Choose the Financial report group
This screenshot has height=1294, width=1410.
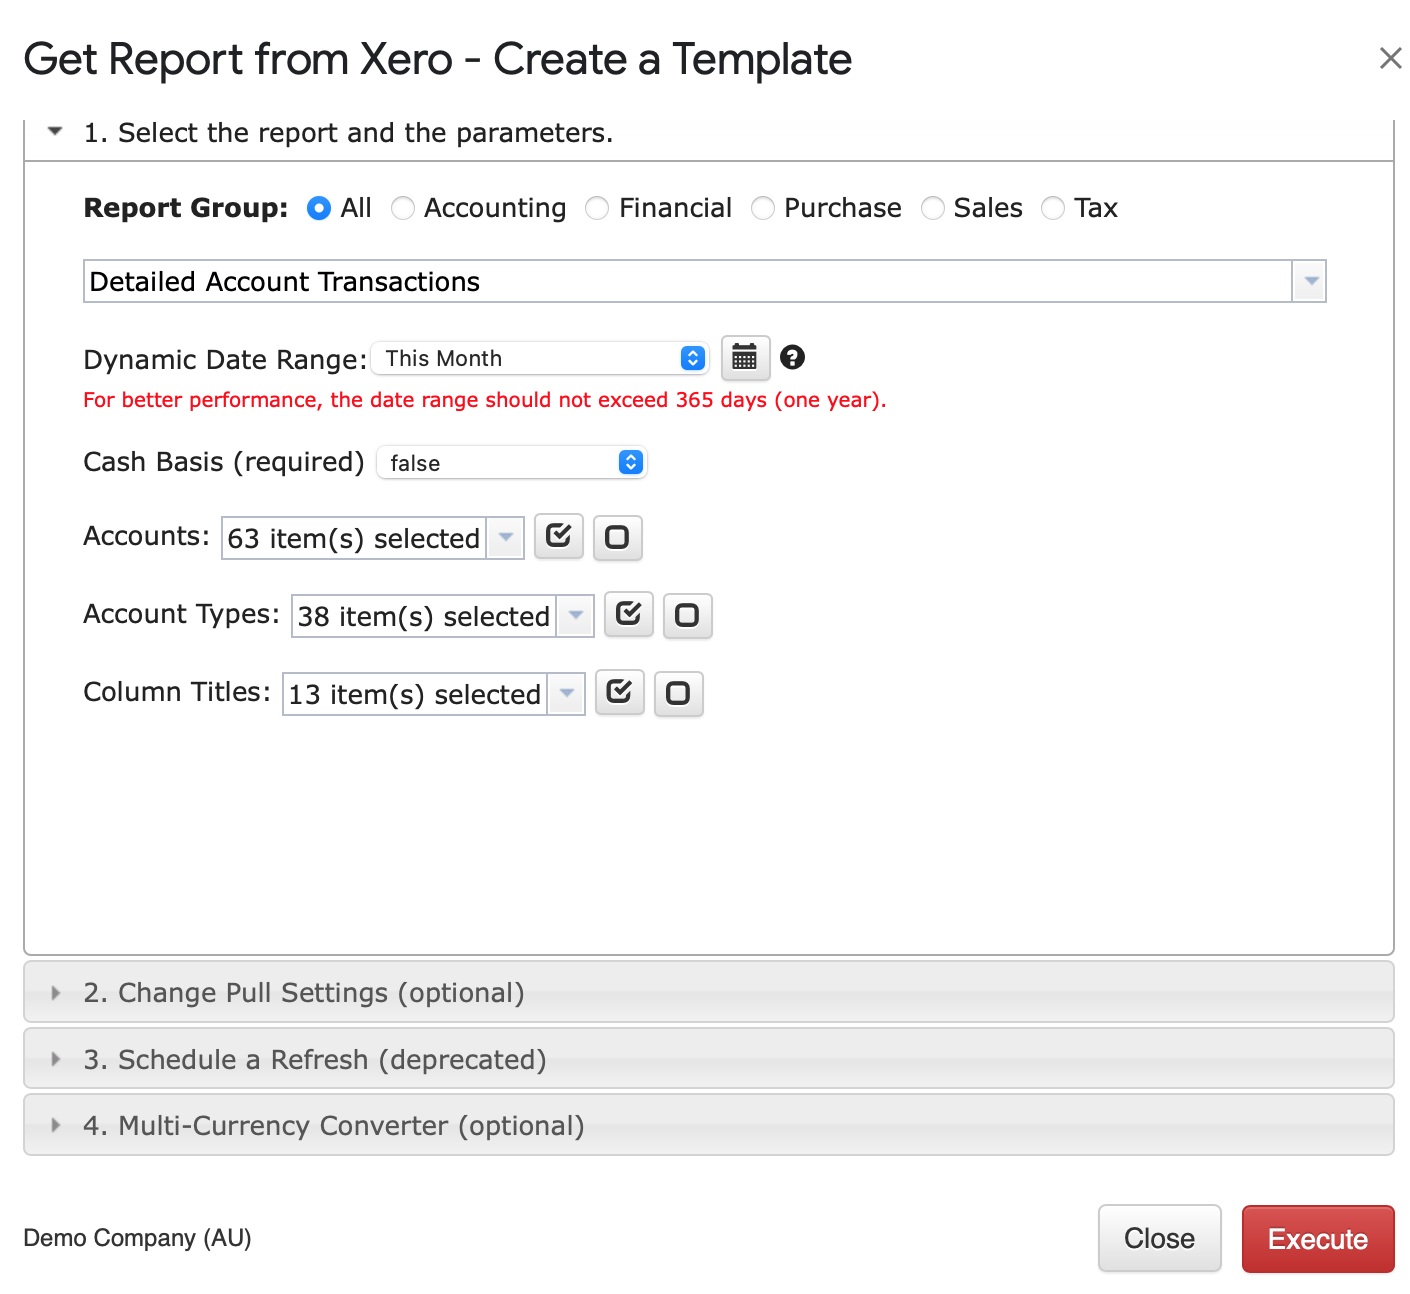pyautogui.click(x=597, y=208)
